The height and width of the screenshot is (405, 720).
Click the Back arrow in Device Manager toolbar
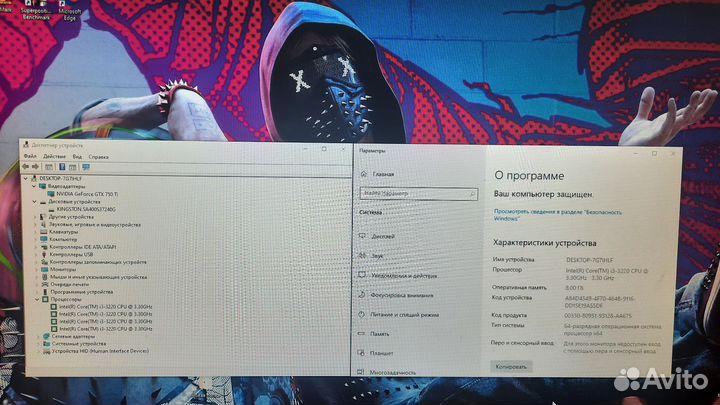pyautogui.click(x=26, y=167)
